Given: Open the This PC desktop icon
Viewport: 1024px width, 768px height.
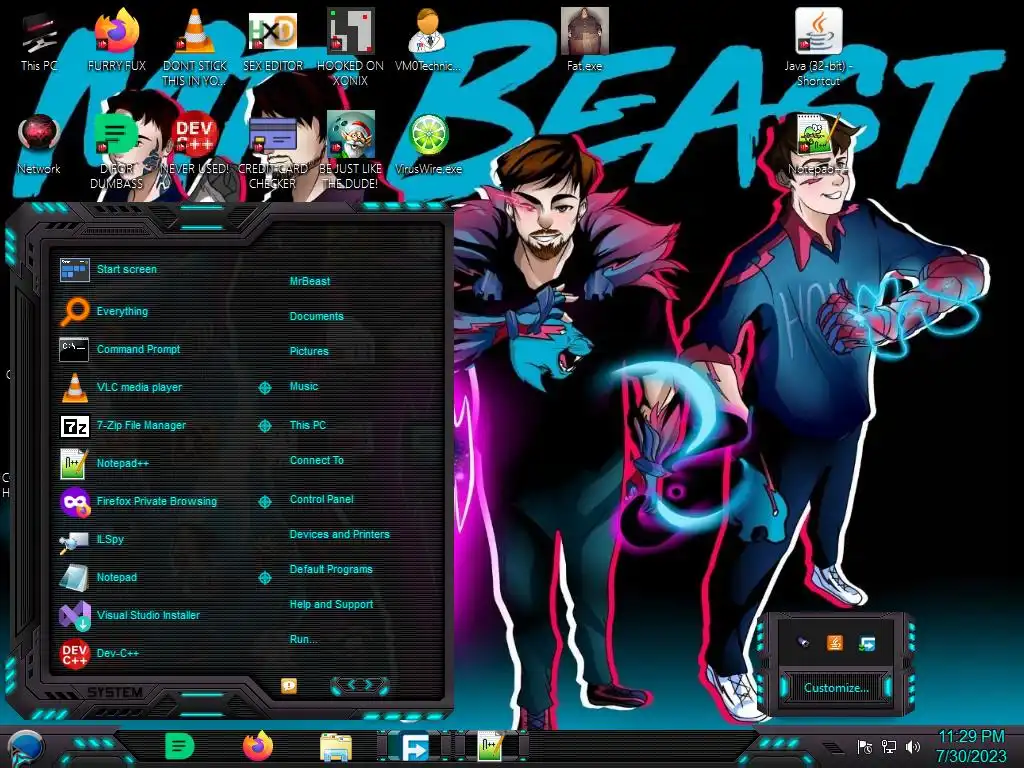Looking at the screenshot, I should pyautogui.click(x=38, y=41).
